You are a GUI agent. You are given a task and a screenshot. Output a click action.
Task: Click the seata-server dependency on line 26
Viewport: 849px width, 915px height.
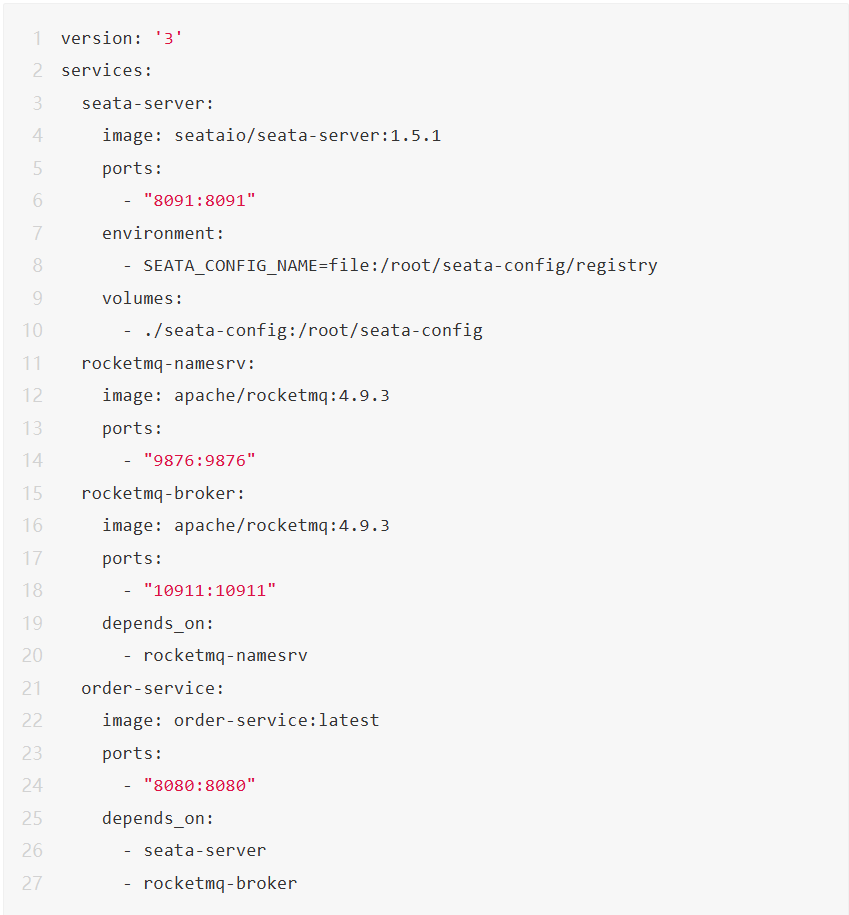pos(204,850)
